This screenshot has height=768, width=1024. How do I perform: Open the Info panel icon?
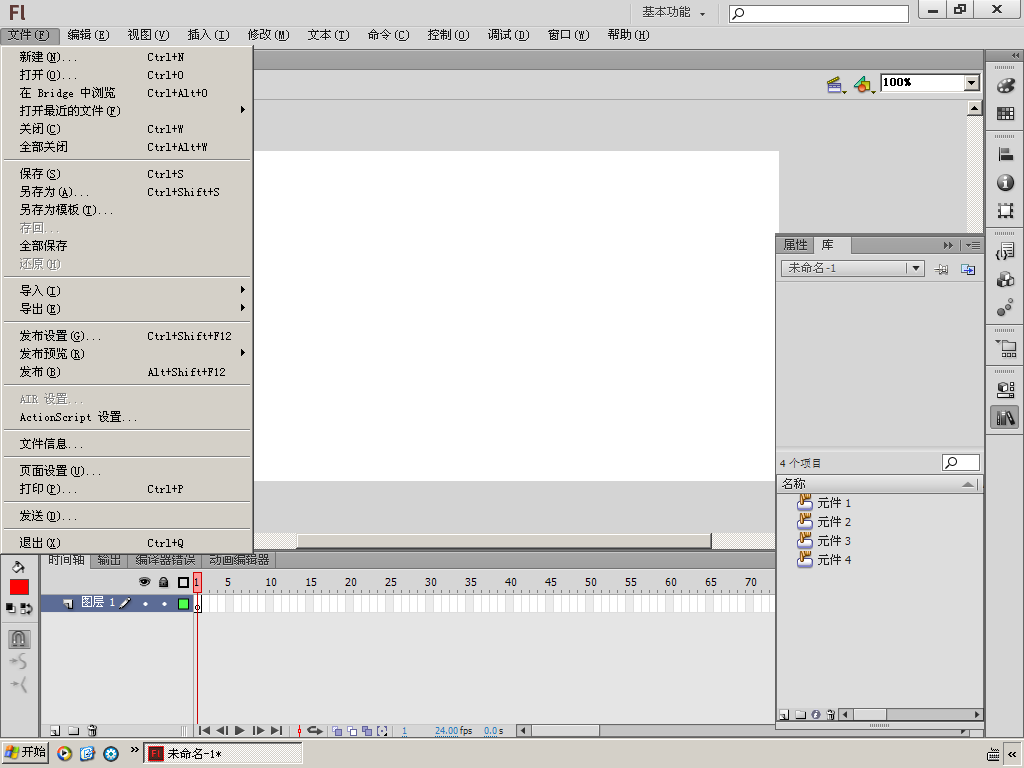tap(1005, 182)
